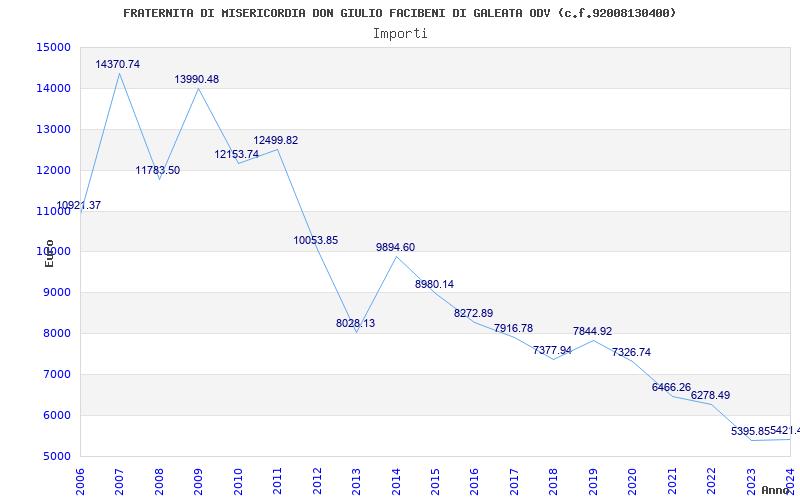Click the 8980.14 data label
The height and width of the screenshot is (500, 800).
tap(434, 284)
